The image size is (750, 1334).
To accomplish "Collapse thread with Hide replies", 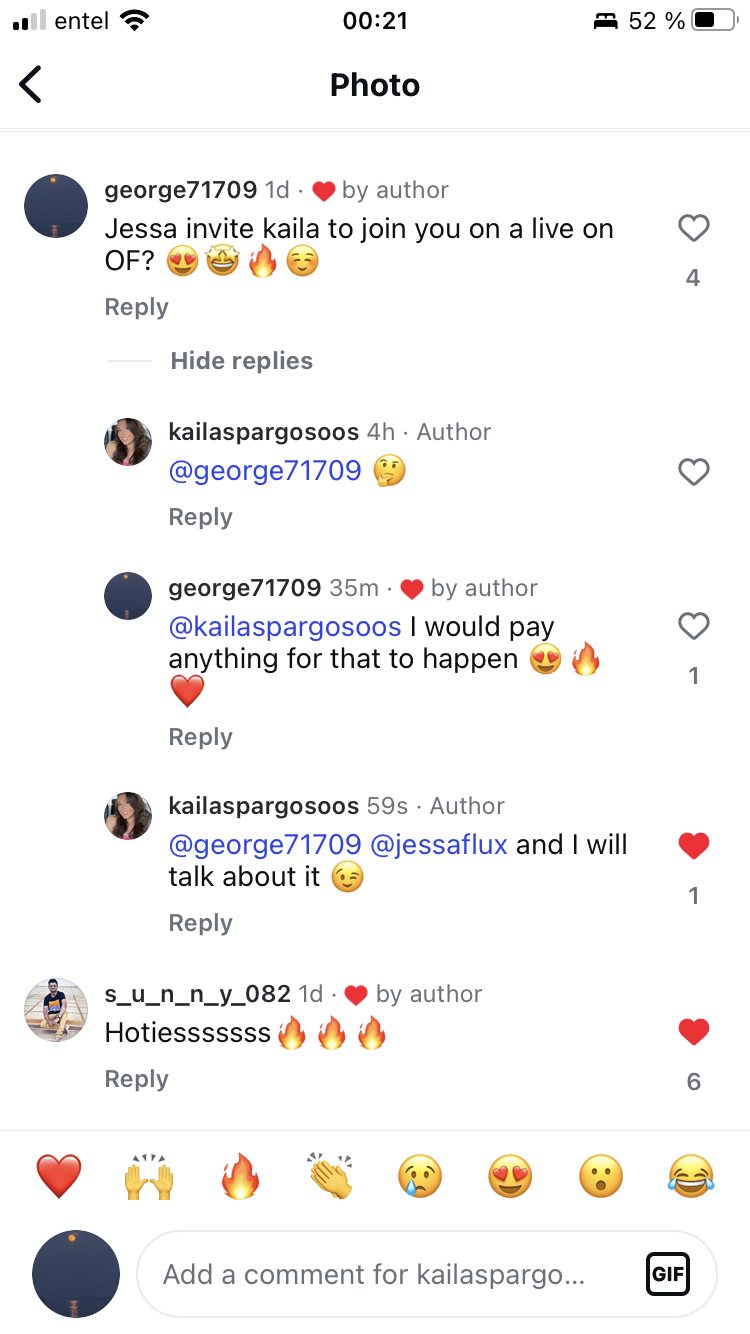I will pyautogui.click(x=241, y=361).
